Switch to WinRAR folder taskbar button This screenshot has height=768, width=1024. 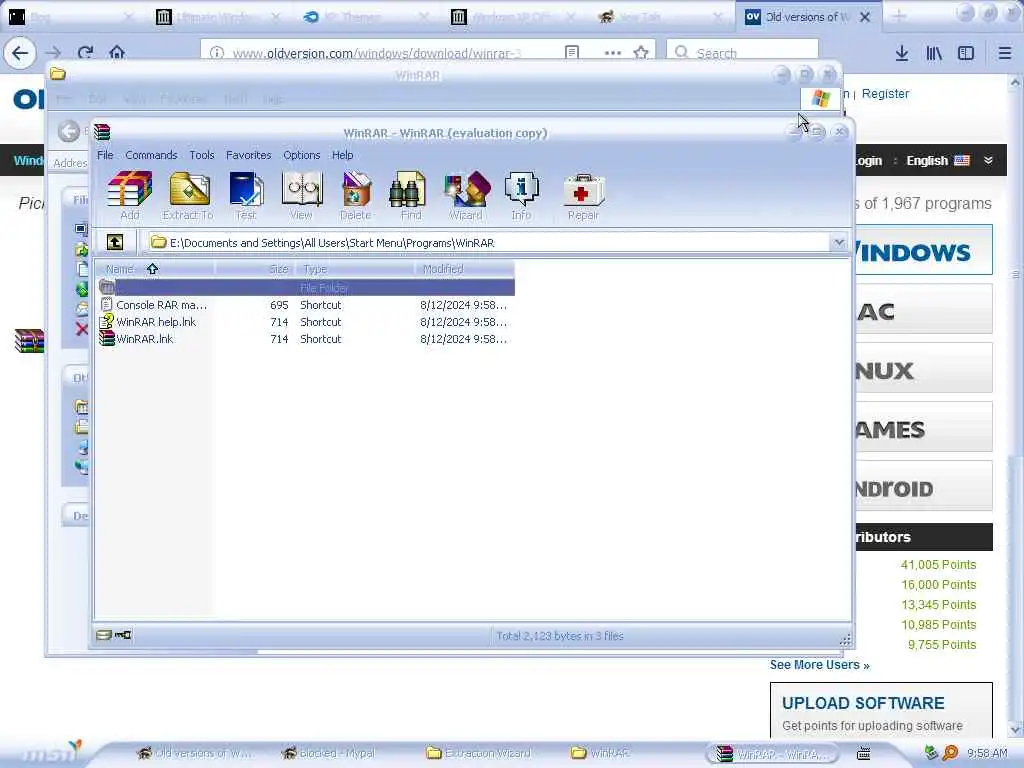601,753
